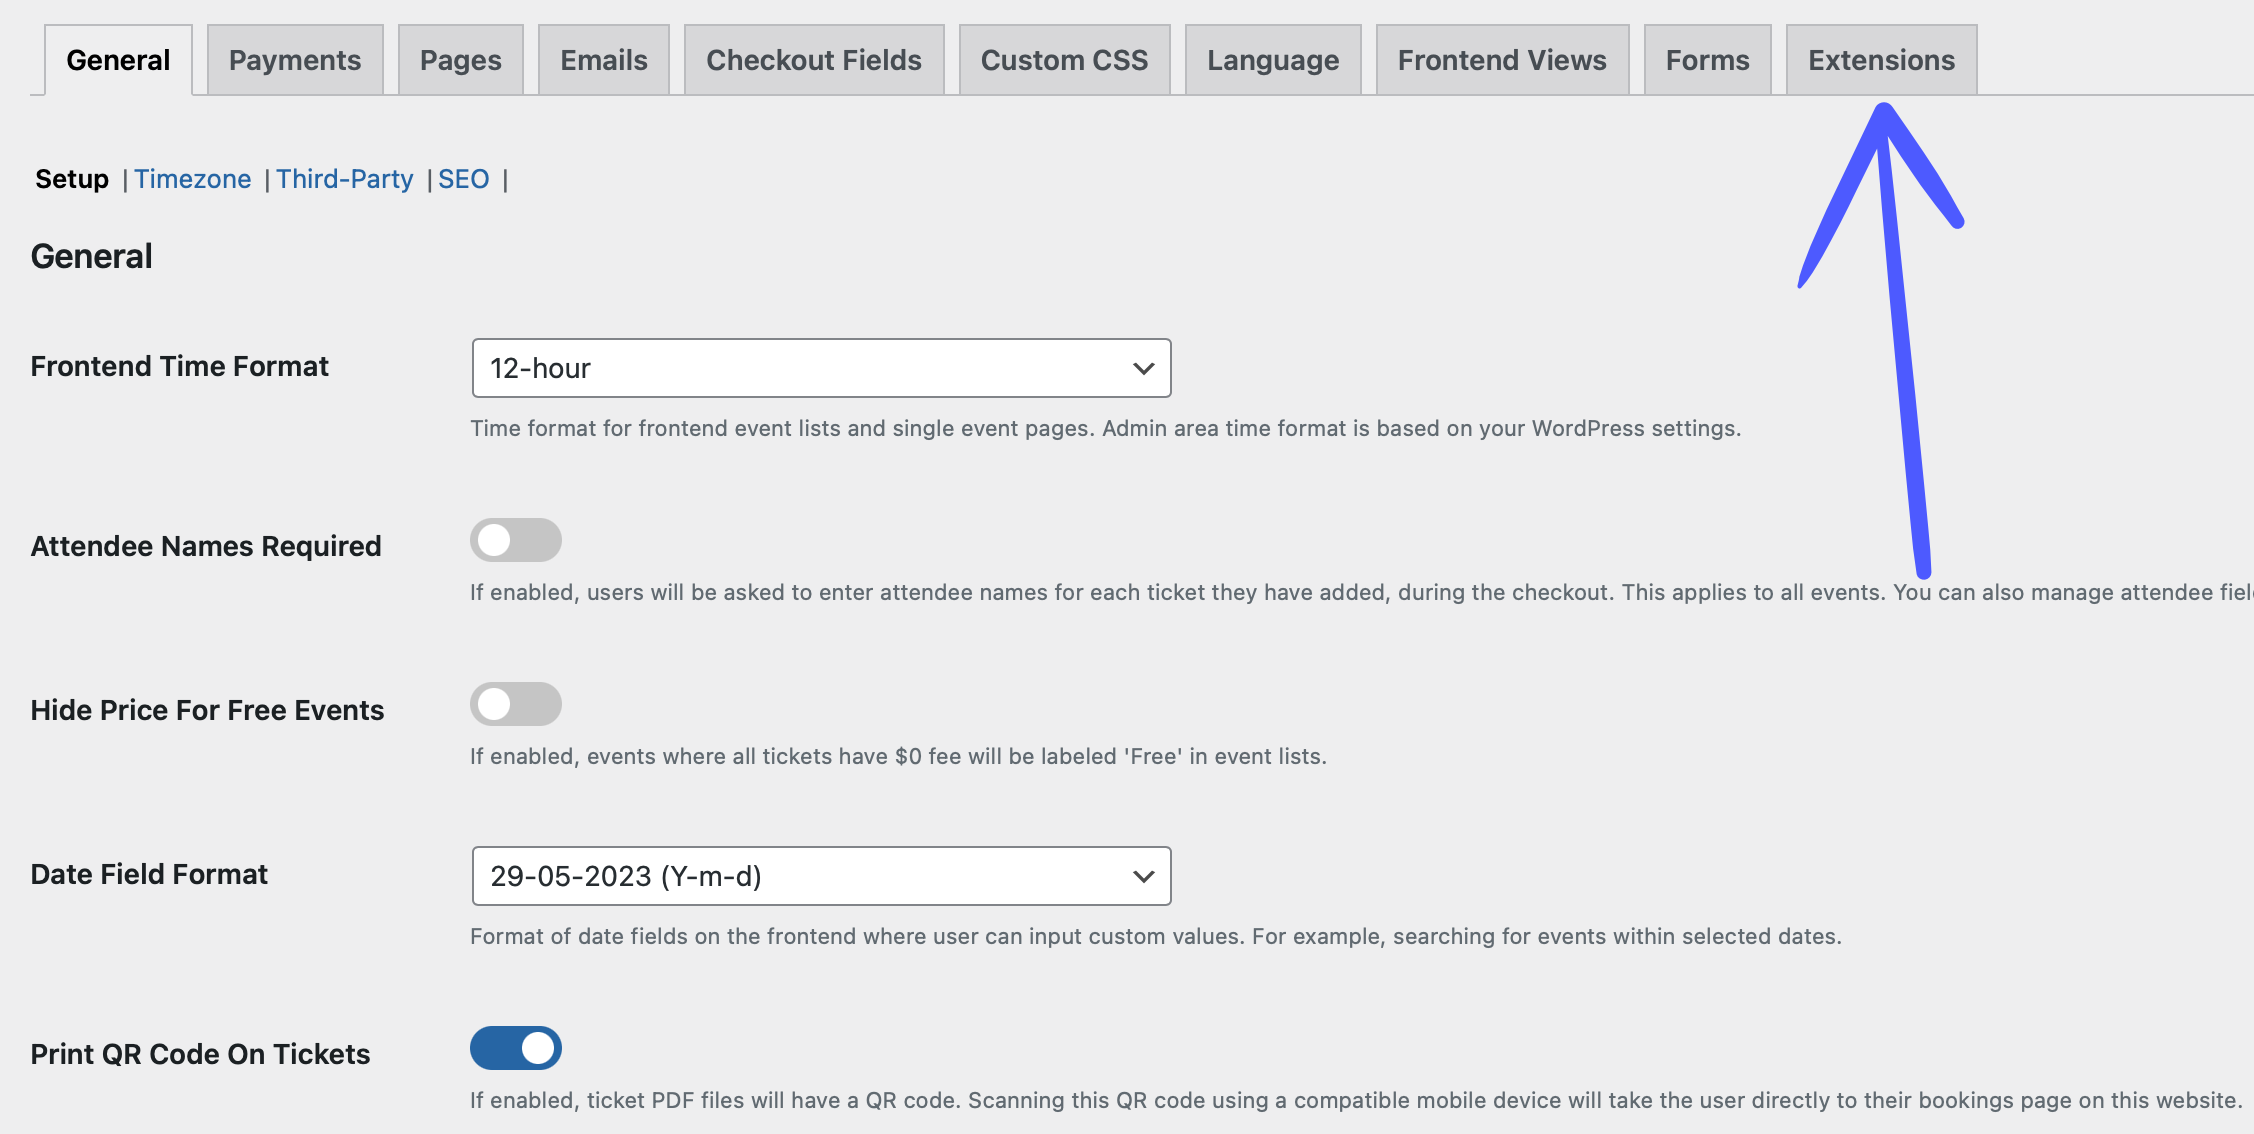This screenshot has height=1134, width=2254.
Task: Click chevron arrow on 12-hour select
Action: tap(1143, 368)
